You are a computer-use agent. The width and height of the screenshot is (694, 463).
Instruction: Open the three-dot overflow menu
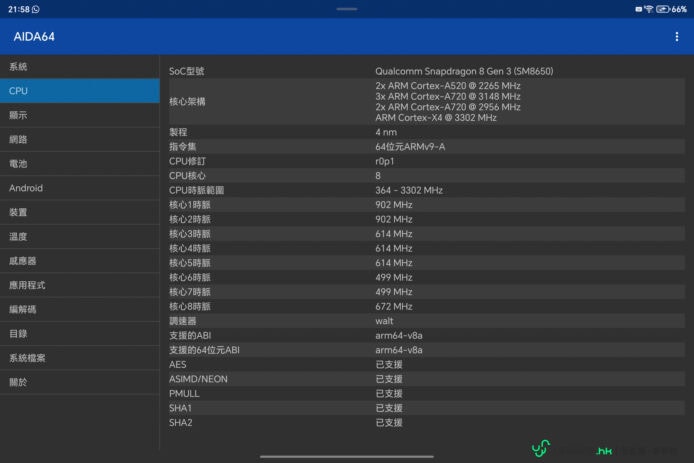point(677,37)
